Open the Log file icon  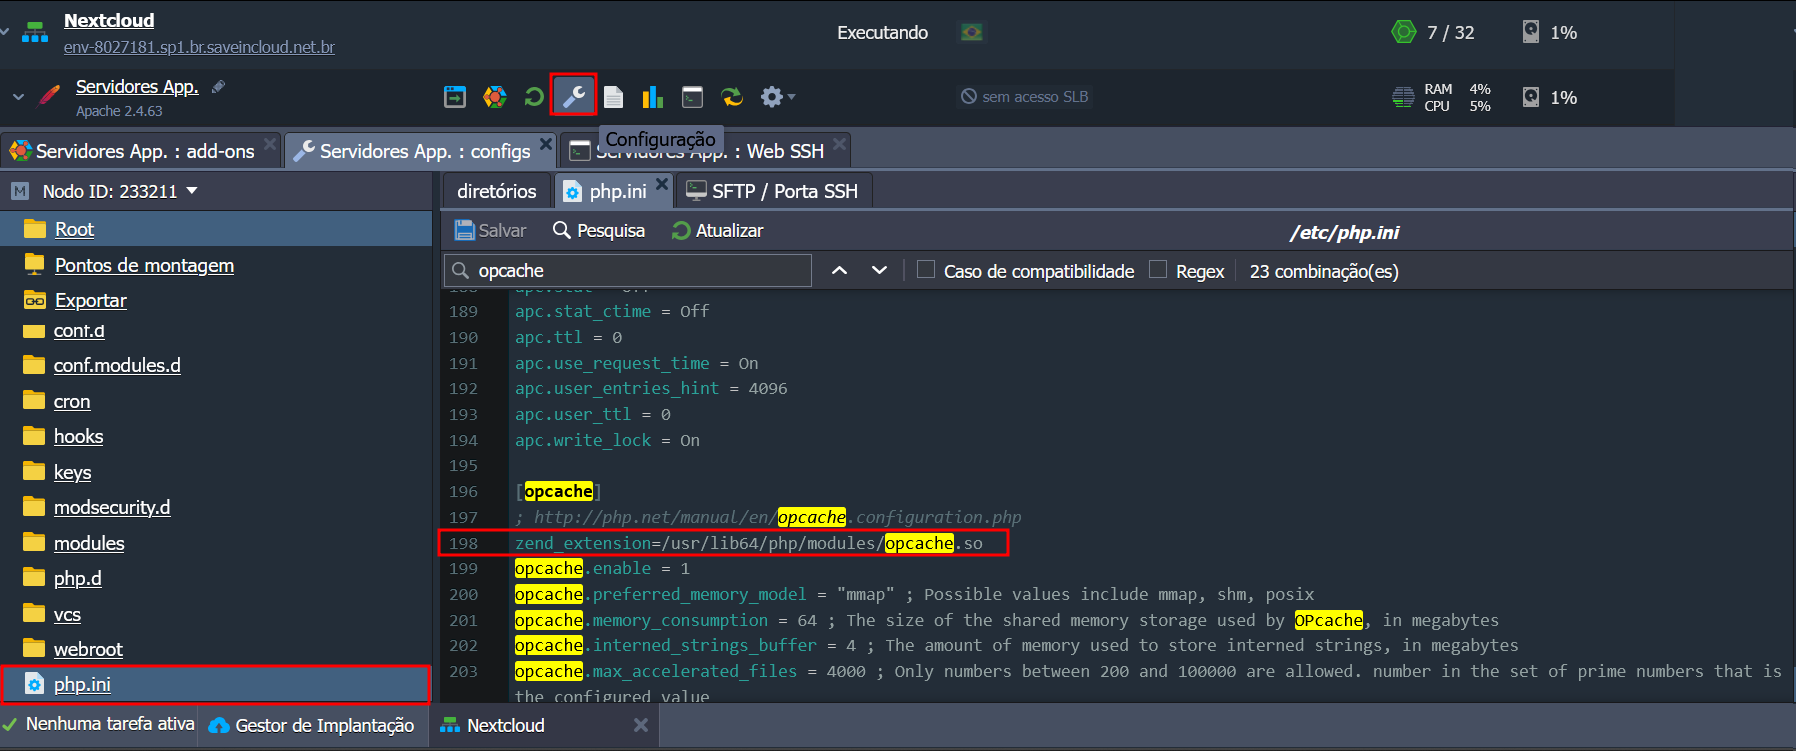[614, 97]
